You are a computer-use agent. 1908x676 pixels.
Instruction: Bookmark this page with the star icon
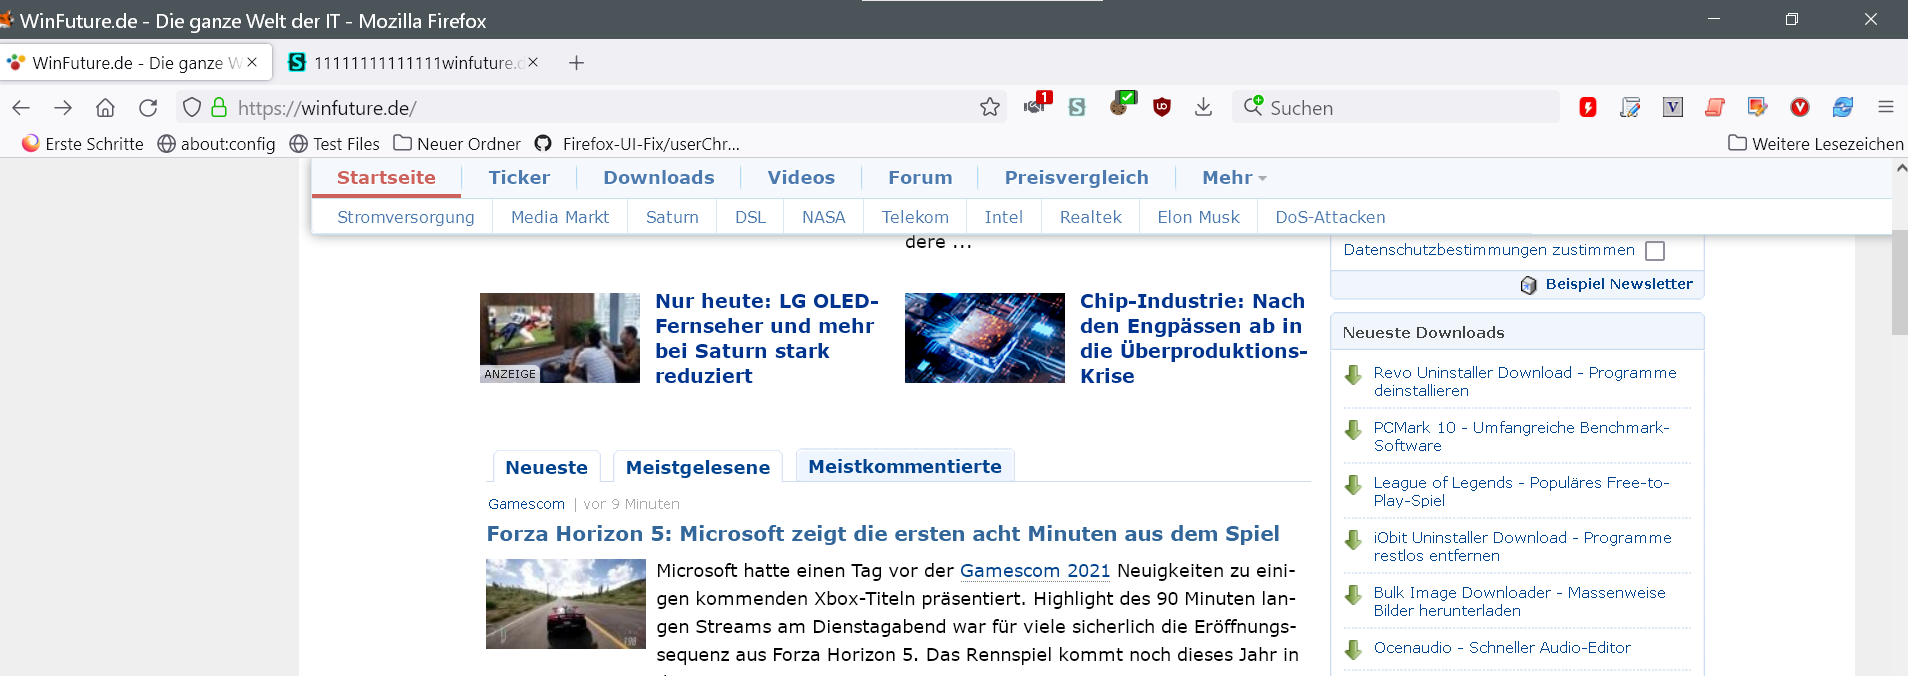click(x=989, y=107)
